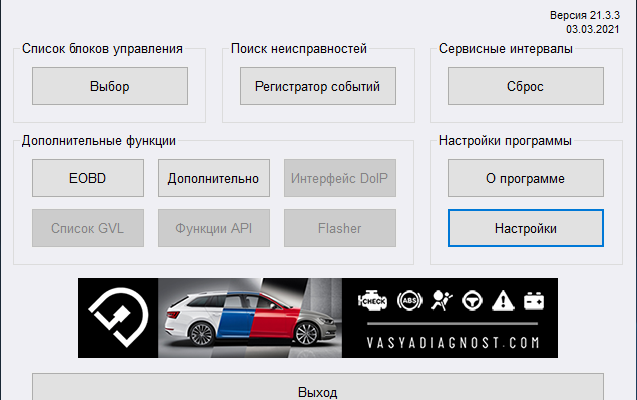The width and height of the screenshot is (637, 400).
Task: Click the warning triangle icon in banner
Action: pos(503,301)
